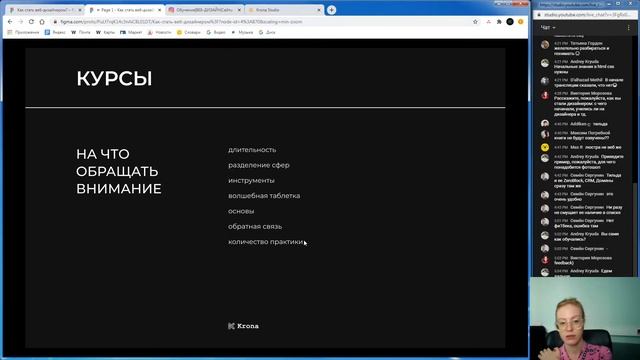Click the orange icon at toolbar end
This screenshot has width=640, height=360.
click(520, 22)
